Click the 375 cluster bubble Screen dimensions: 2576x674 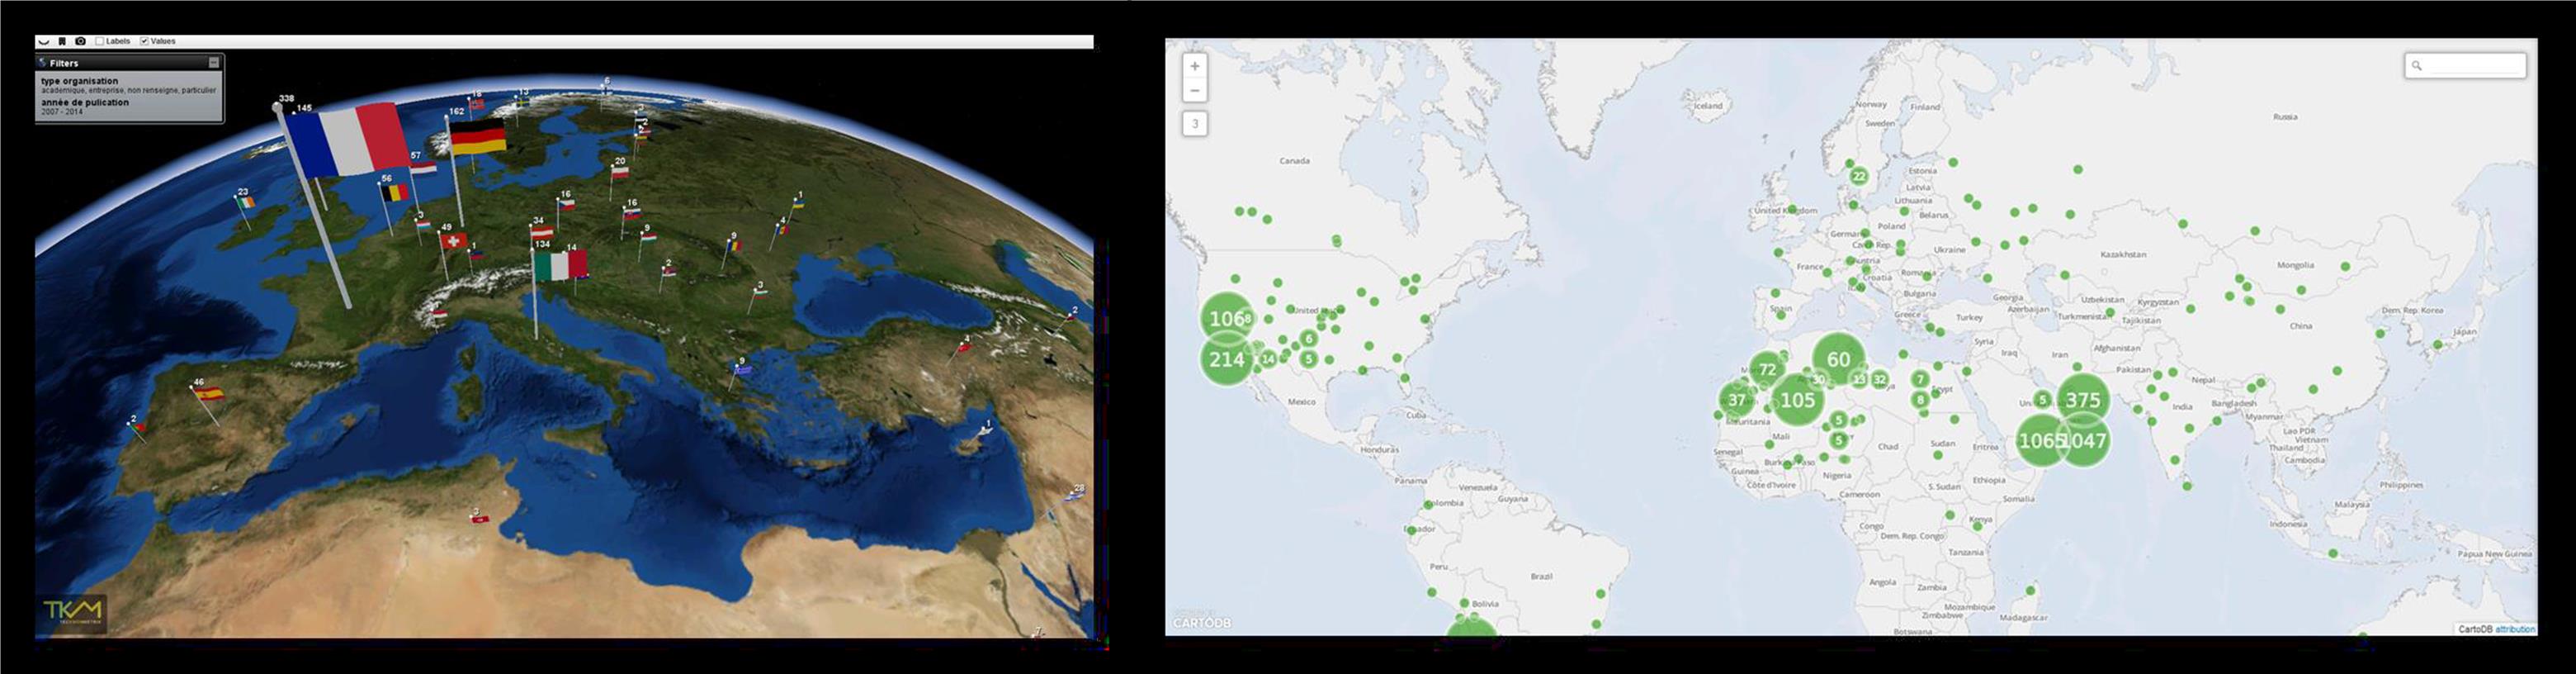tap(2083, 400)
